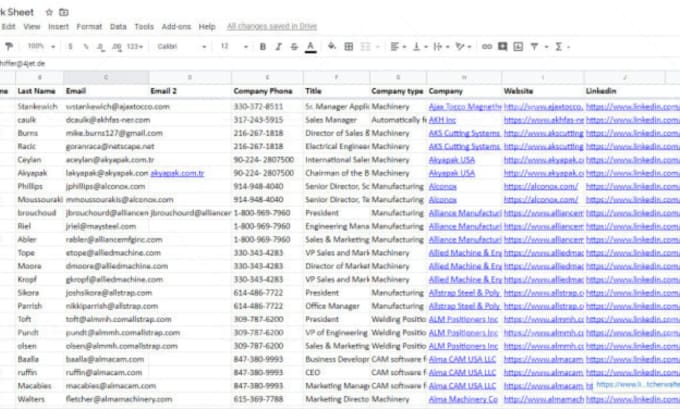Open fill color bucket
Viewport: 680px width, 409px height.
click(x=332, y=46)
